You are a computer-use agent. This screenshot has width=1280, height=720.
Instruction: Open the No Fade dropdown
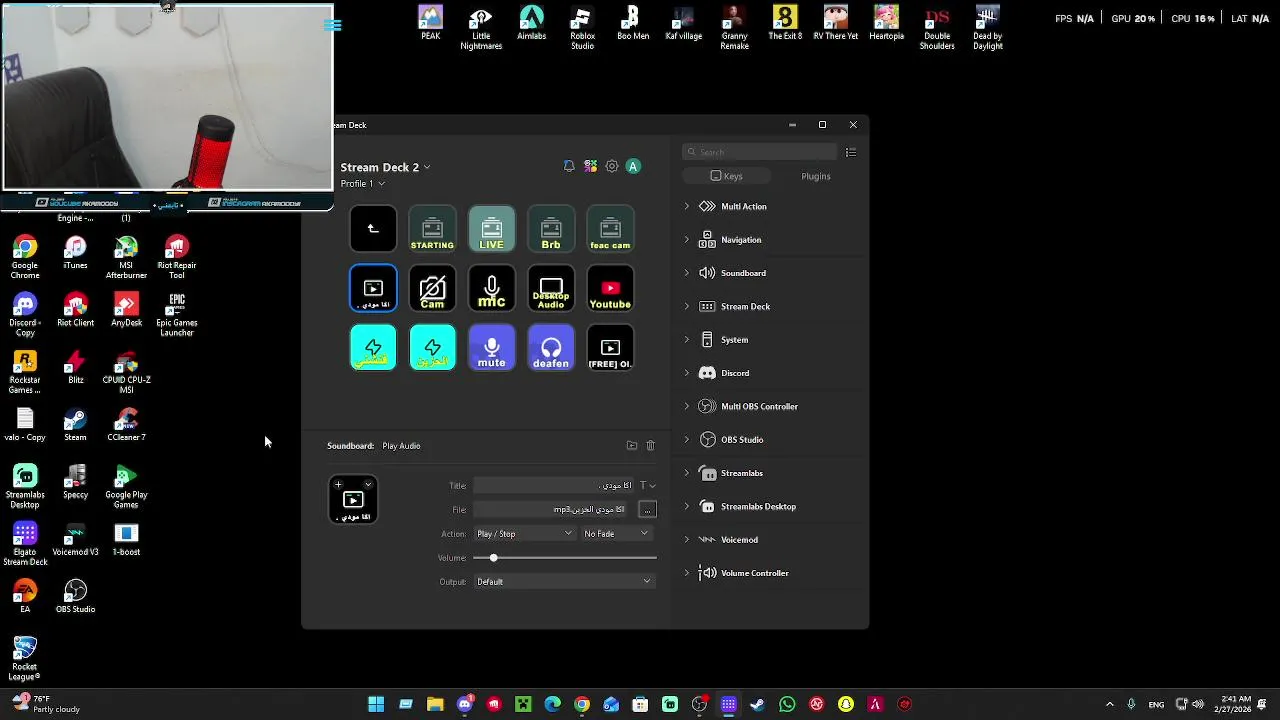(x=616, y=534)
